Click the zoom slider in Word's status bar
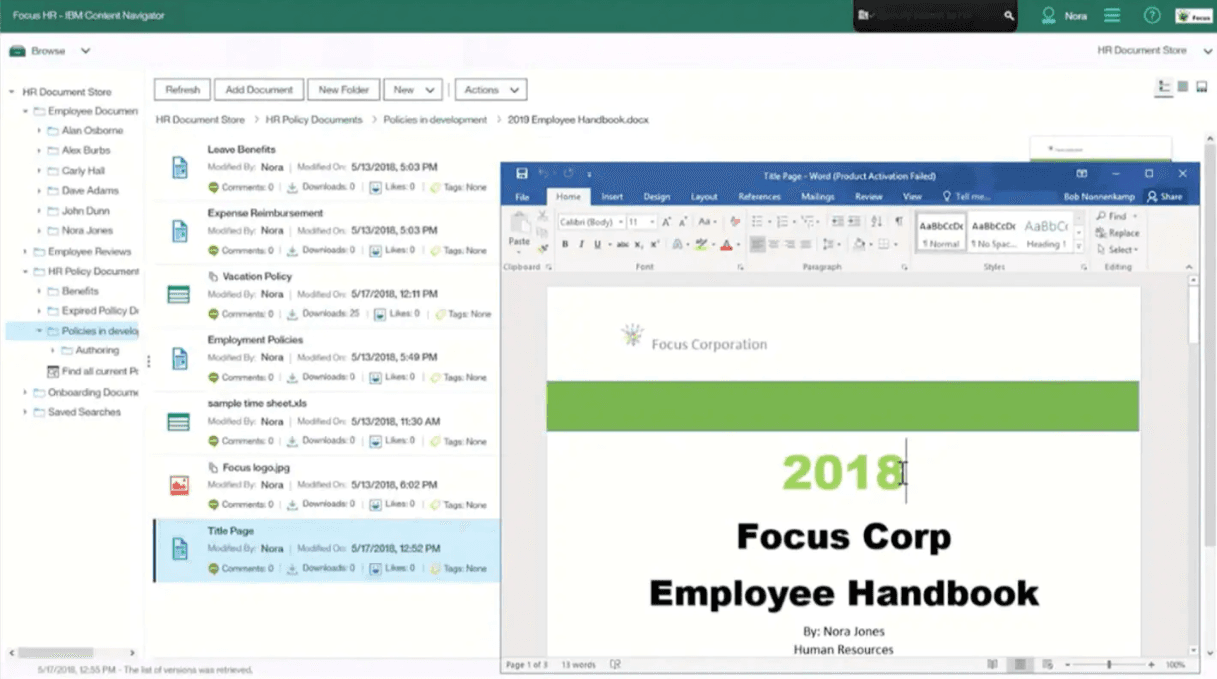The height and width of the screenshot is (679, 1217). [1108, 665]
